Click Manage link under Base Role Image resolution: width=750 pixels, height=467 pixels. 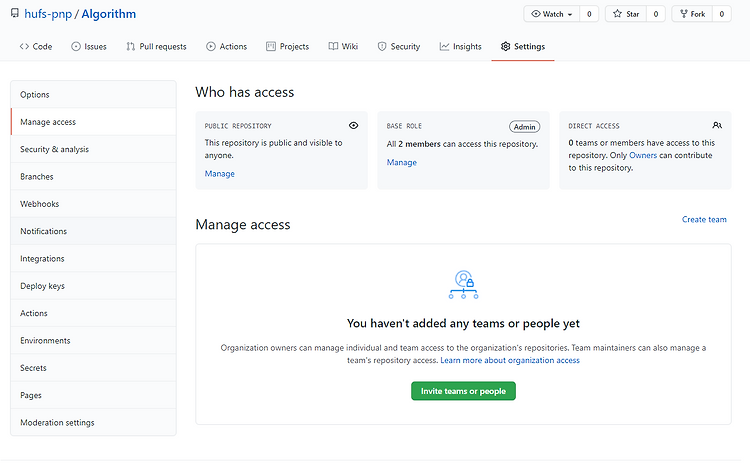402,162
